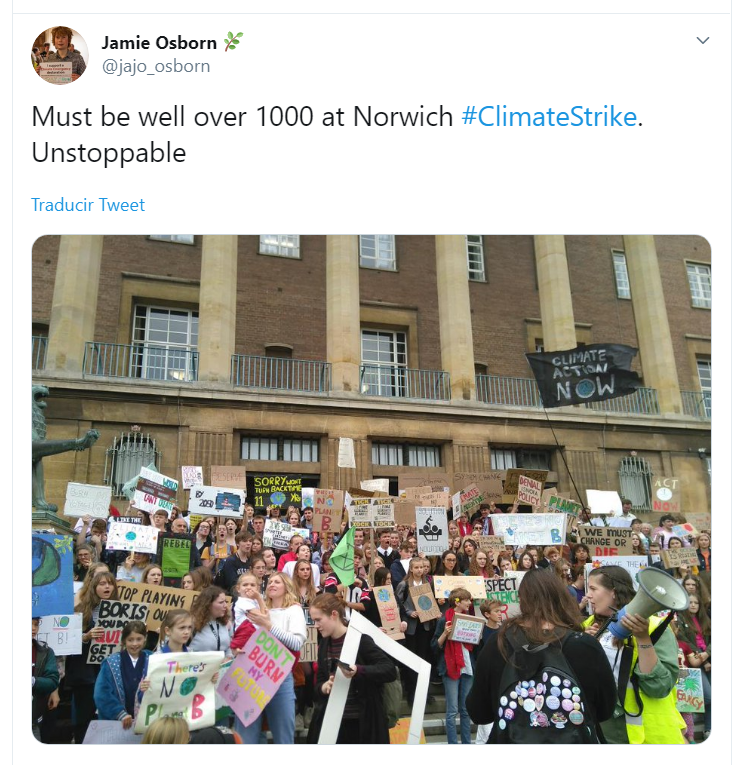Click the tweet text mentioning Norwich

pos(337,134)
